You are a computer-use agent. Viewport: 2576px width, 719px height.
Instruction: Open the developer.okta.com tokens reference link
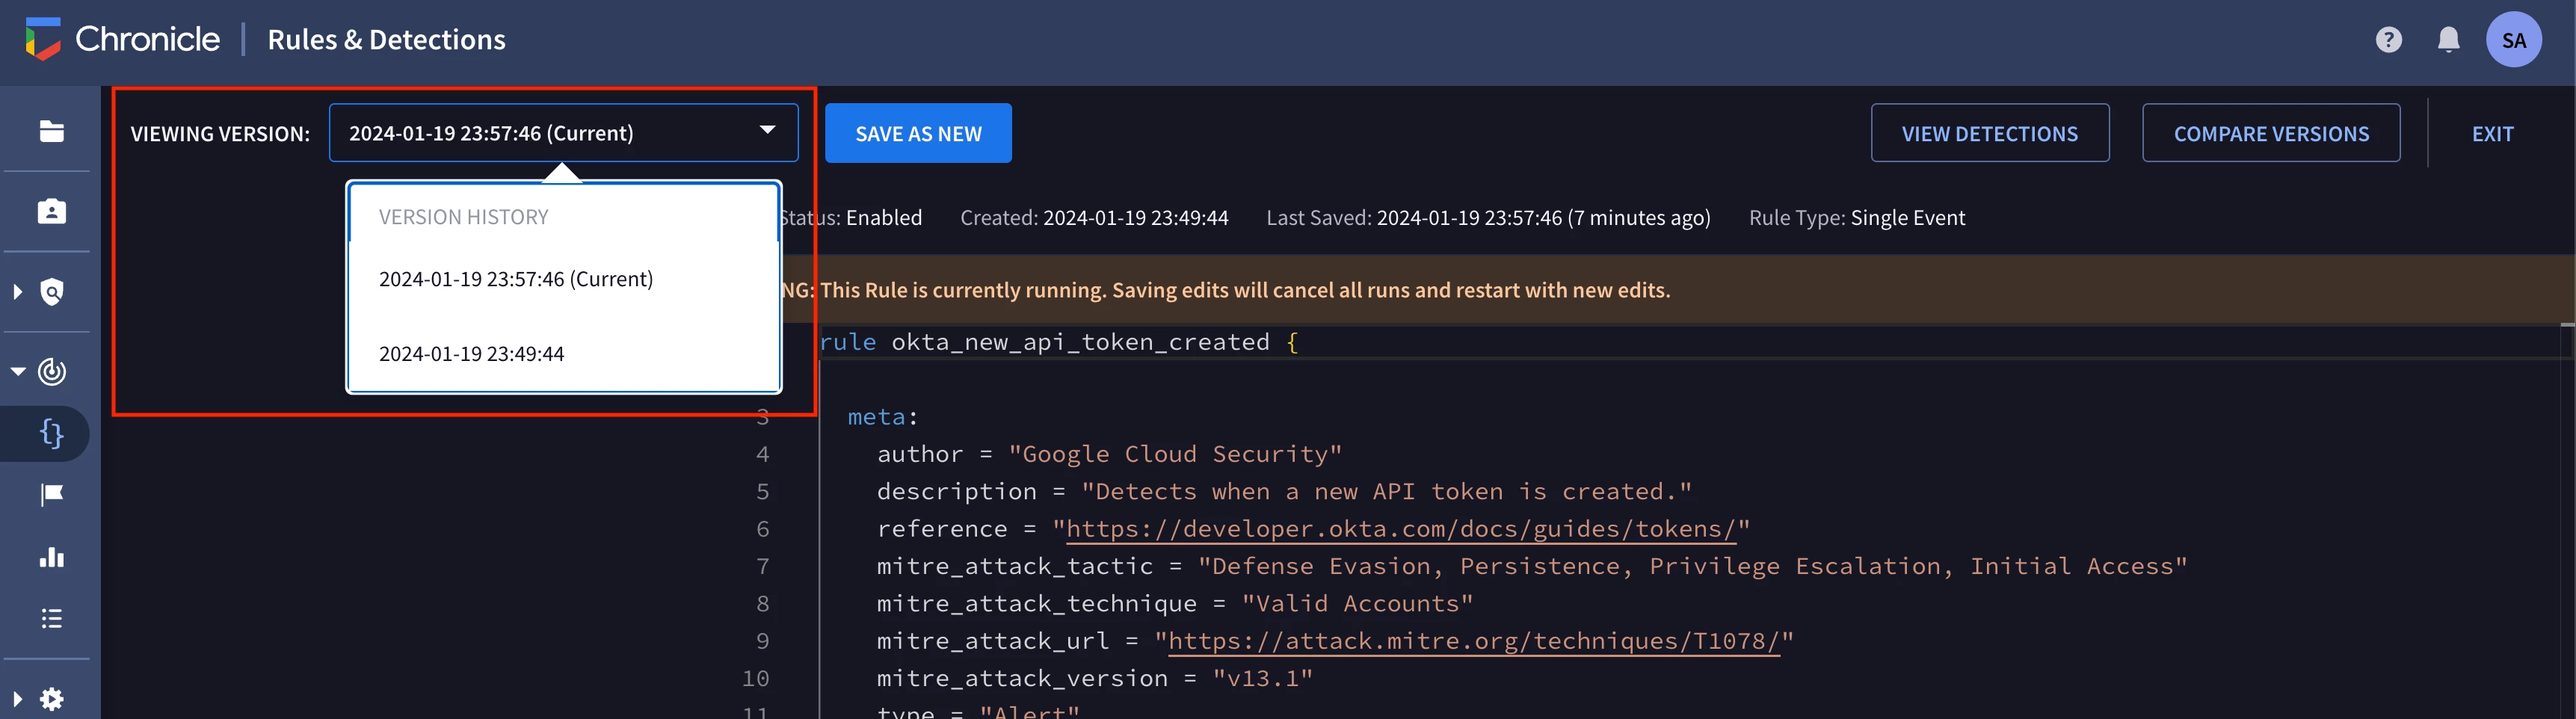coord(1401,529)
